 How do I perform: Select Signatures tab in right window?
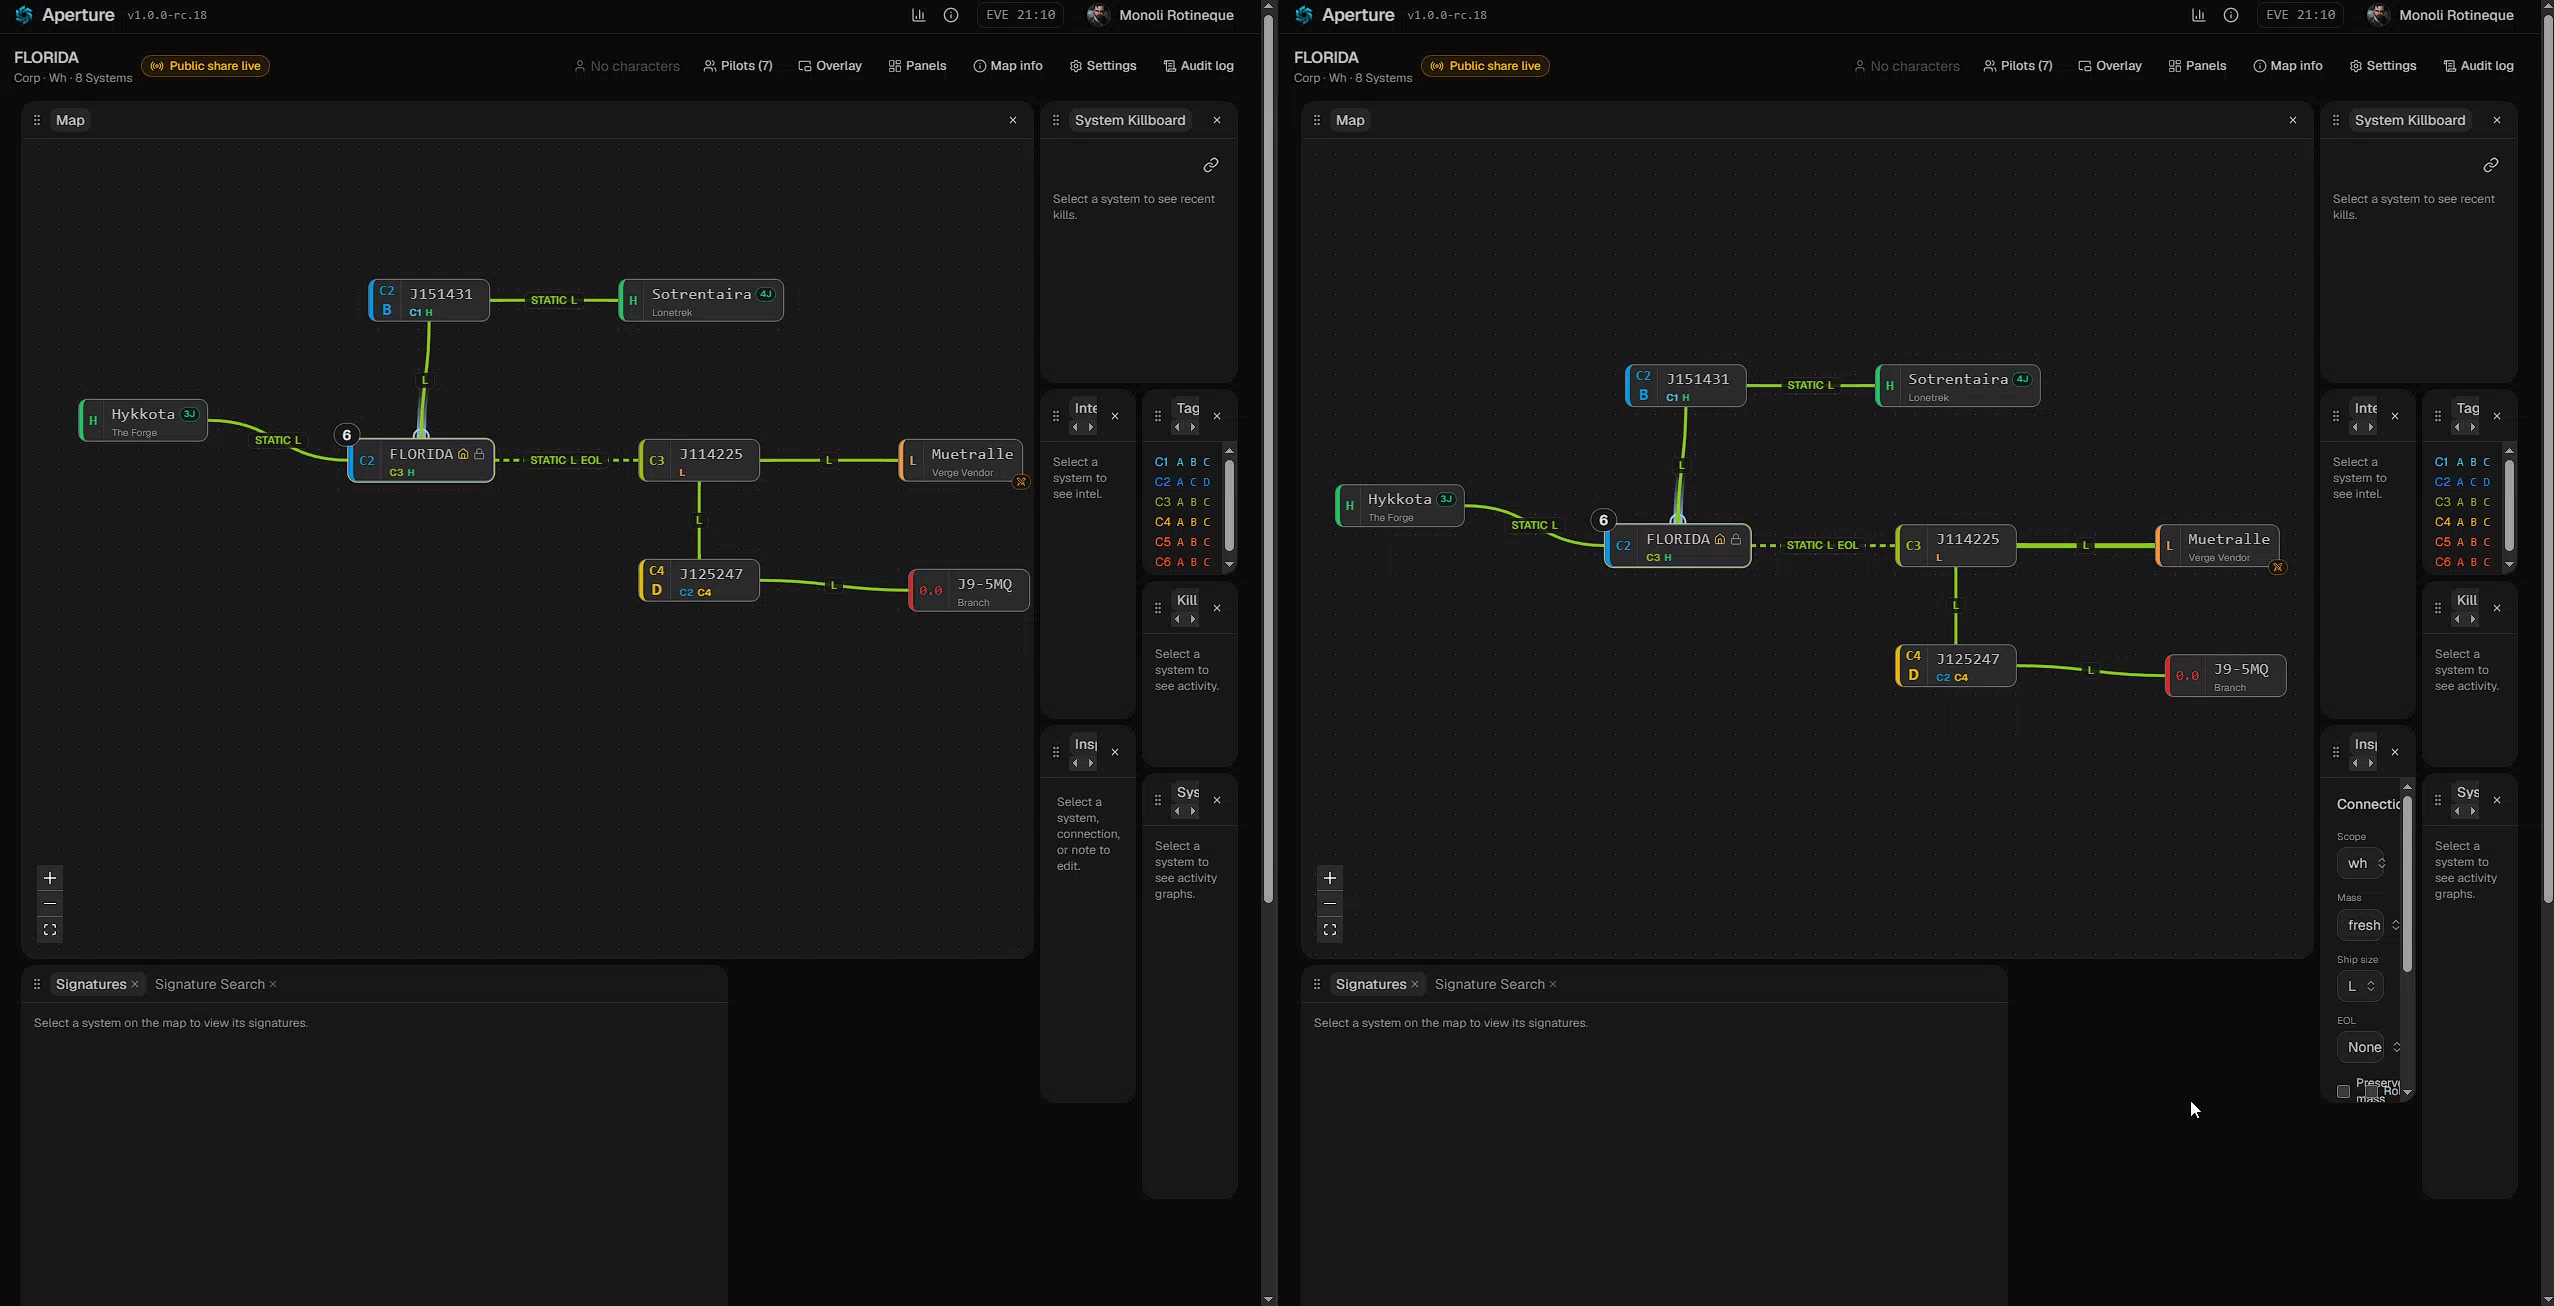(1371, 984)
